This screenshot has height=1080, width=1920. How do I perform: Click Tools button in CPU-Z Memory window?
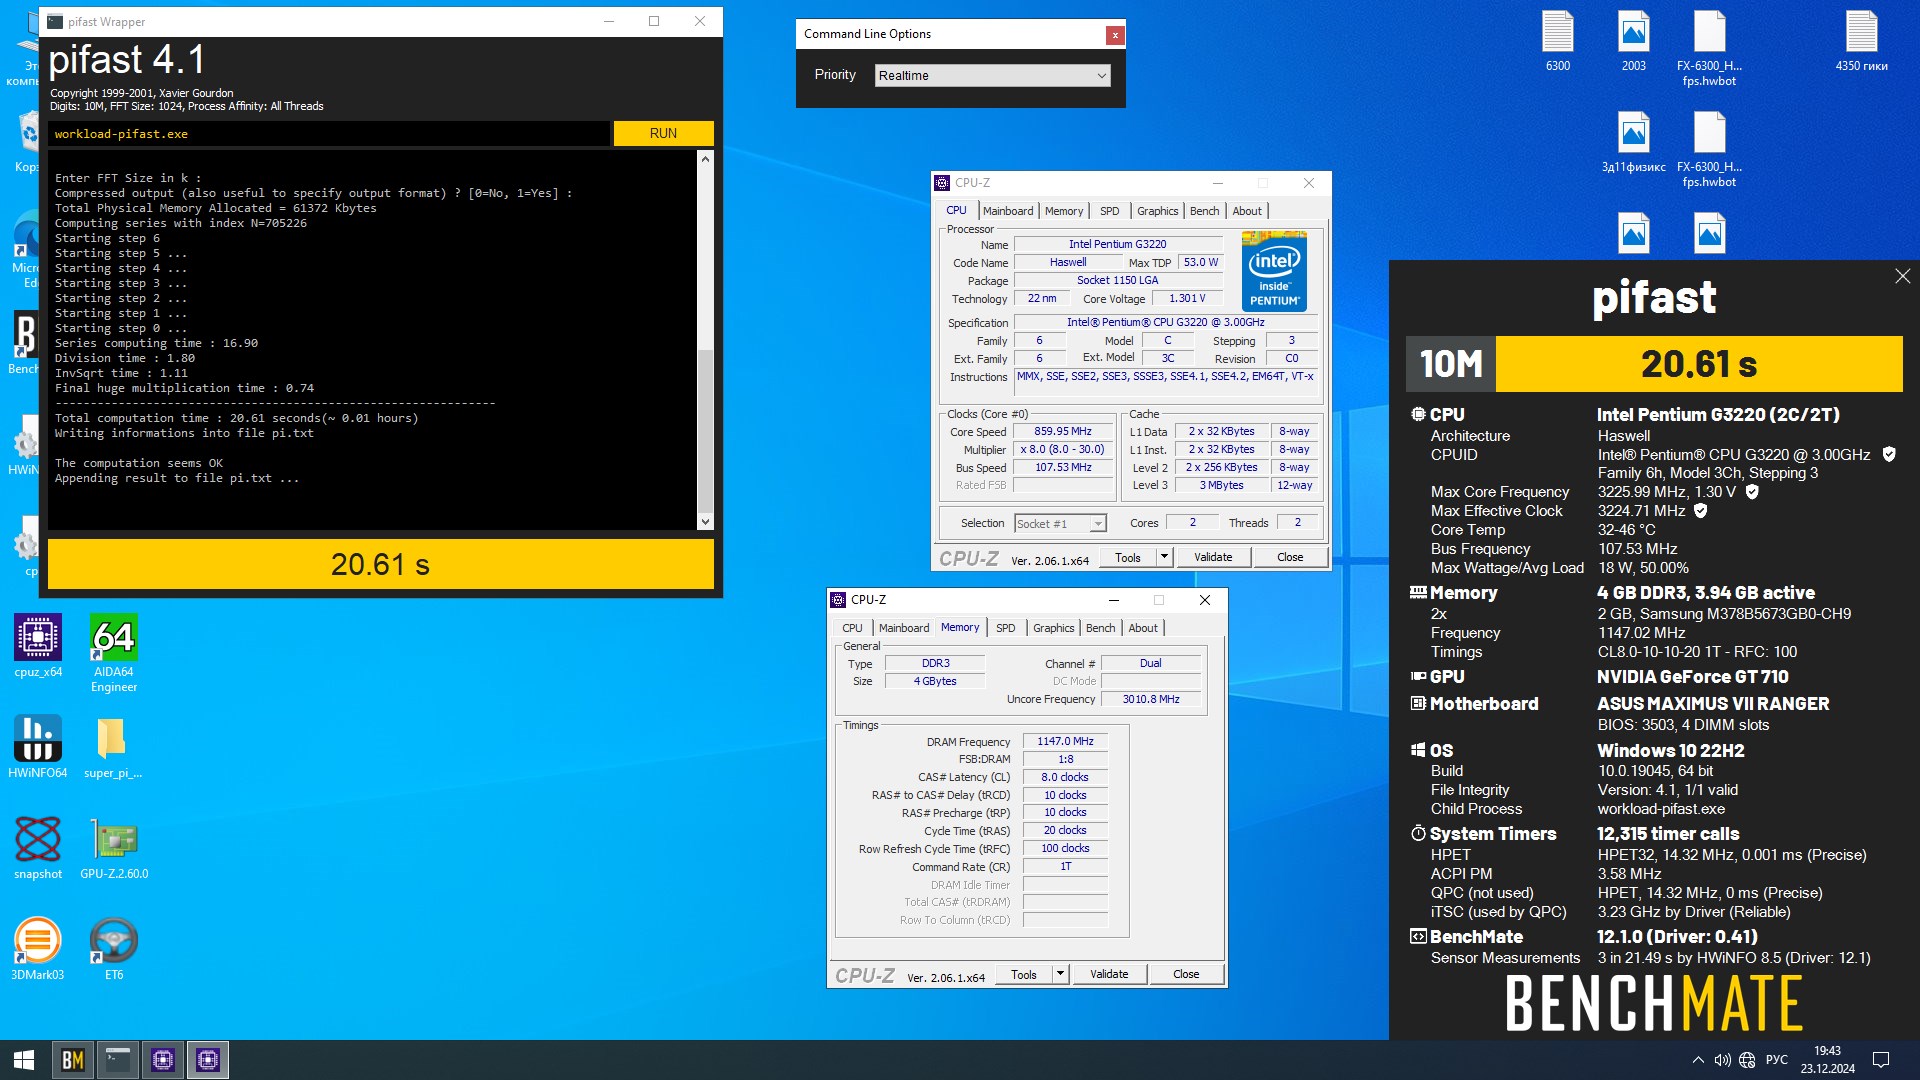point(1024,974)
